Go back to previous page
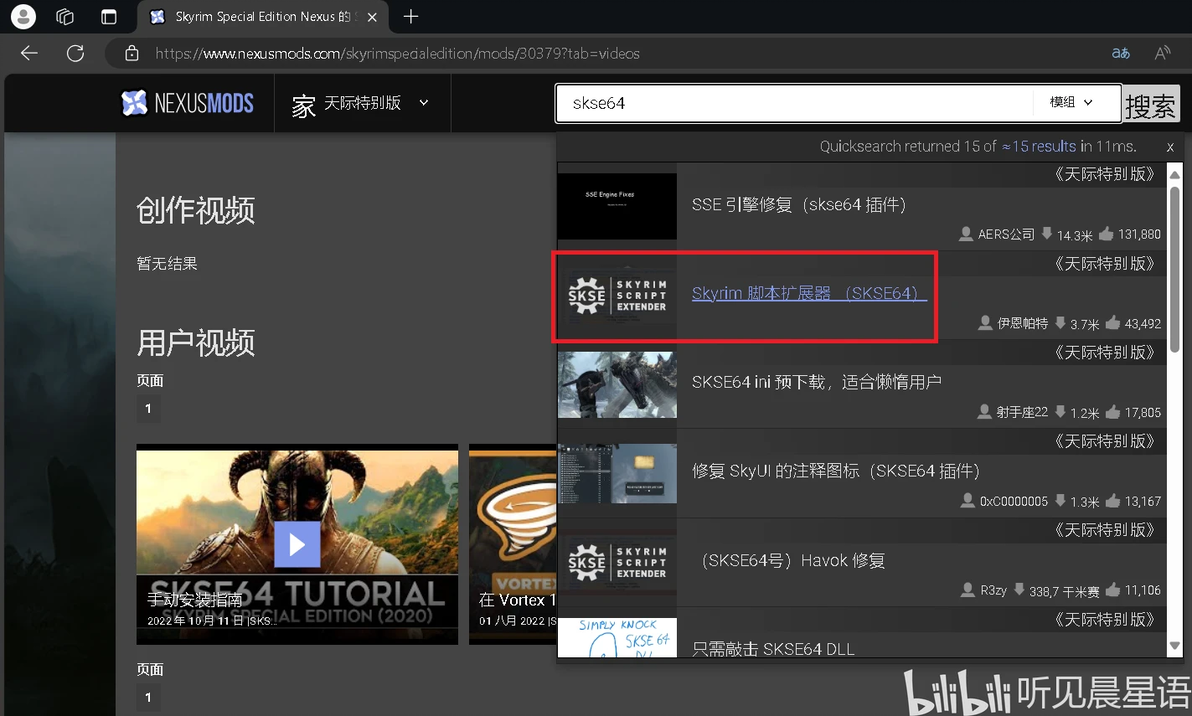Image resolution: width=1192 pixels, height=716 pixels. tap(30, 53)
